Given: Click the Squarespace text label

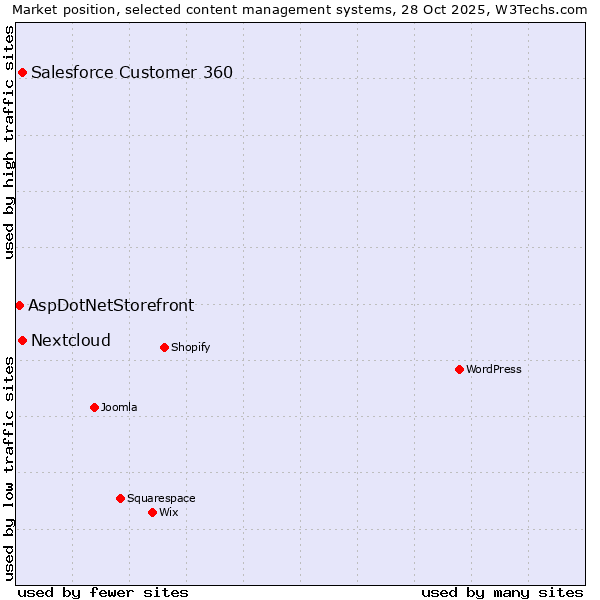Looking at the screenshot, I should 161,498.
